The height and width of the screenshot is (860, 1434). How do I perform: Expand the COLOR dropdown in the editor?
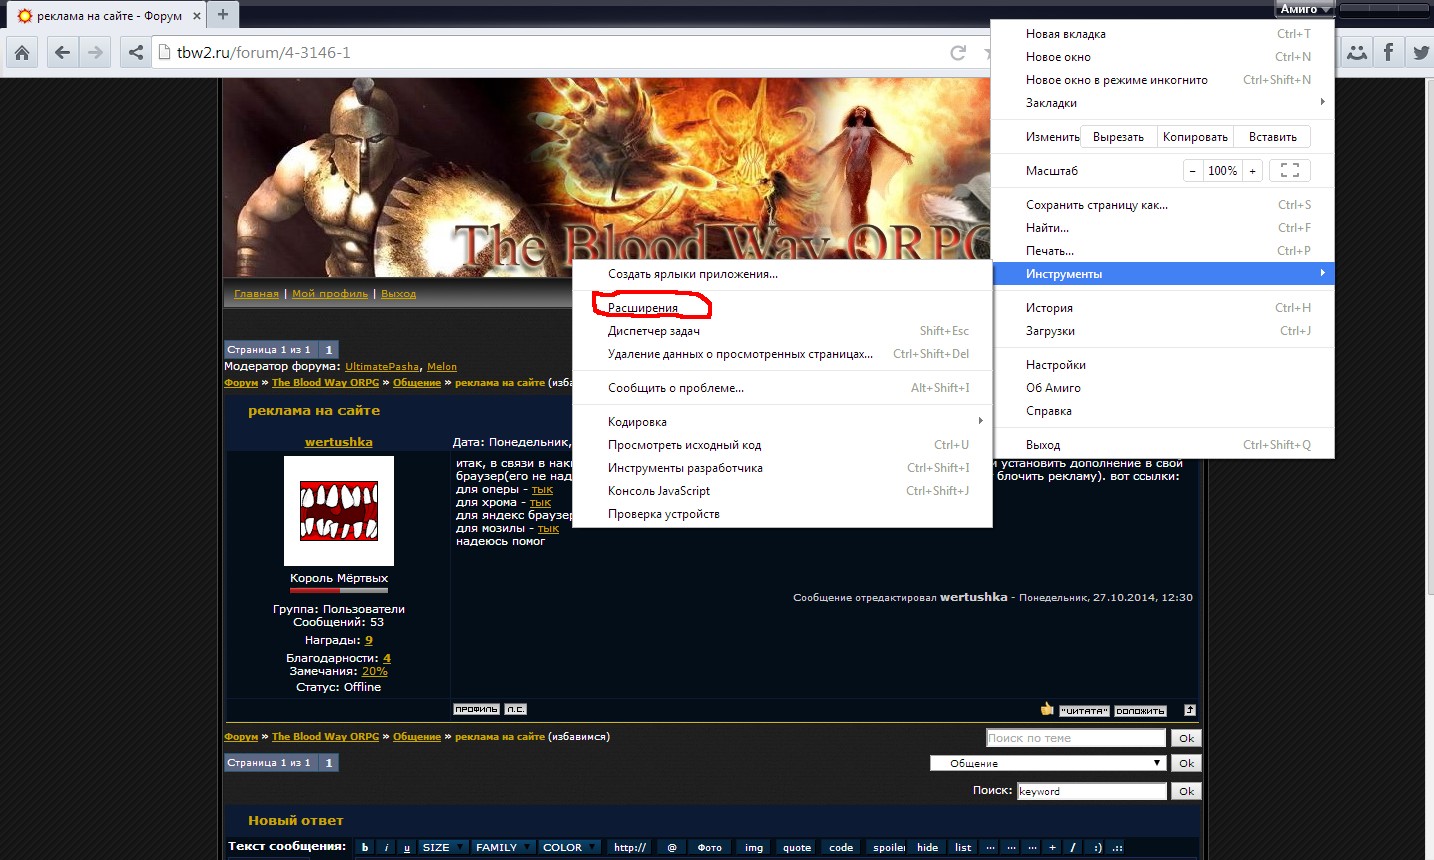click(x=569, y=847)
